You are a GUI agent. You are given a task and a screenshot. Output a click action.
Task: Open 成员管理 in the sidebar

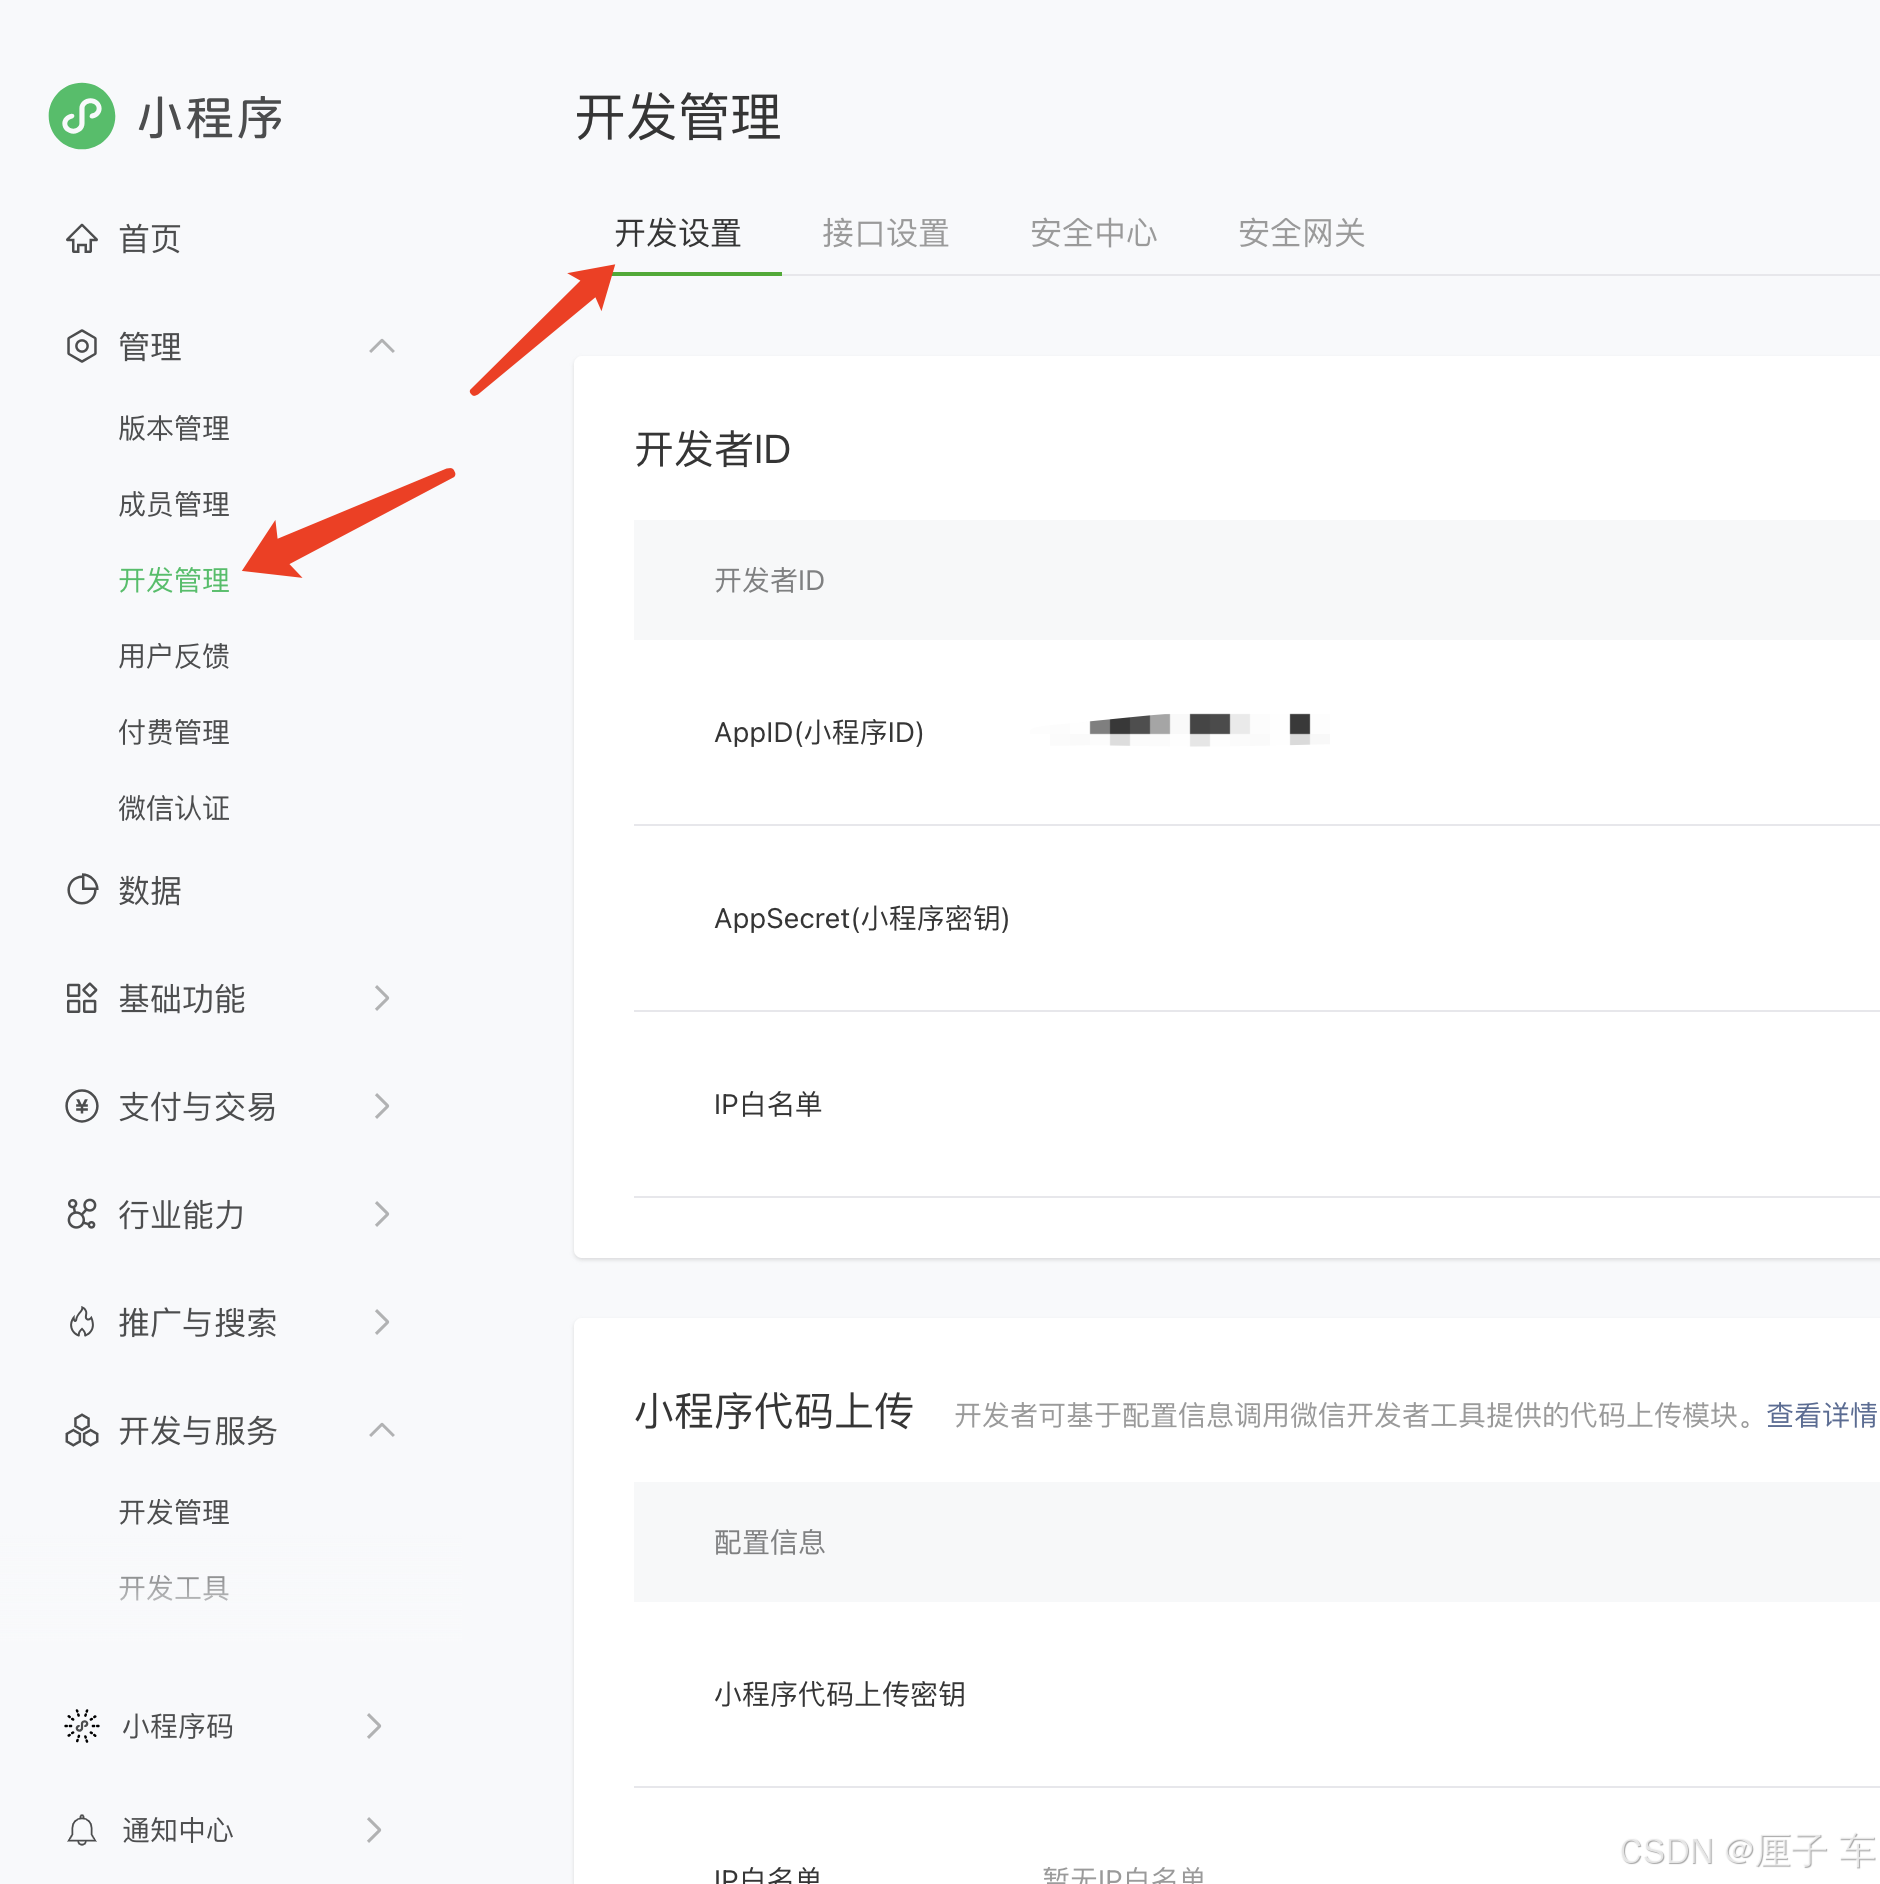(174, 504)
